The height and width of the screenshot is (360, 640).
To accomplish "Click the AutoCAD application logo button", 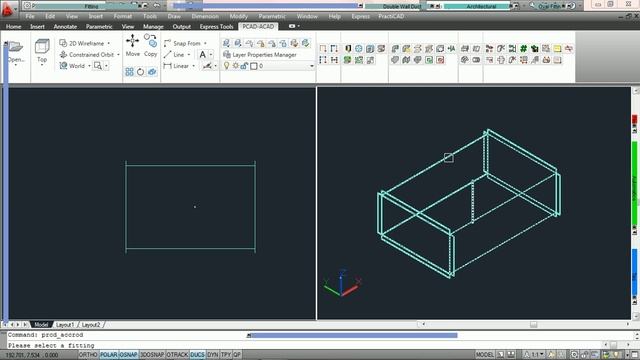I will tap(7, 9).
